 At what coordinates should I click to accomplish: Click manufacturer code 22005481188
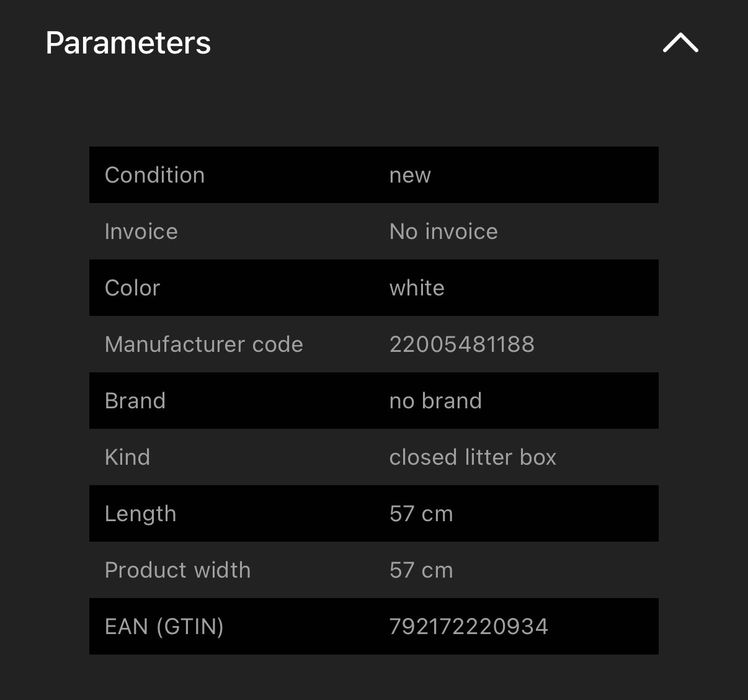tap(462, 344)
